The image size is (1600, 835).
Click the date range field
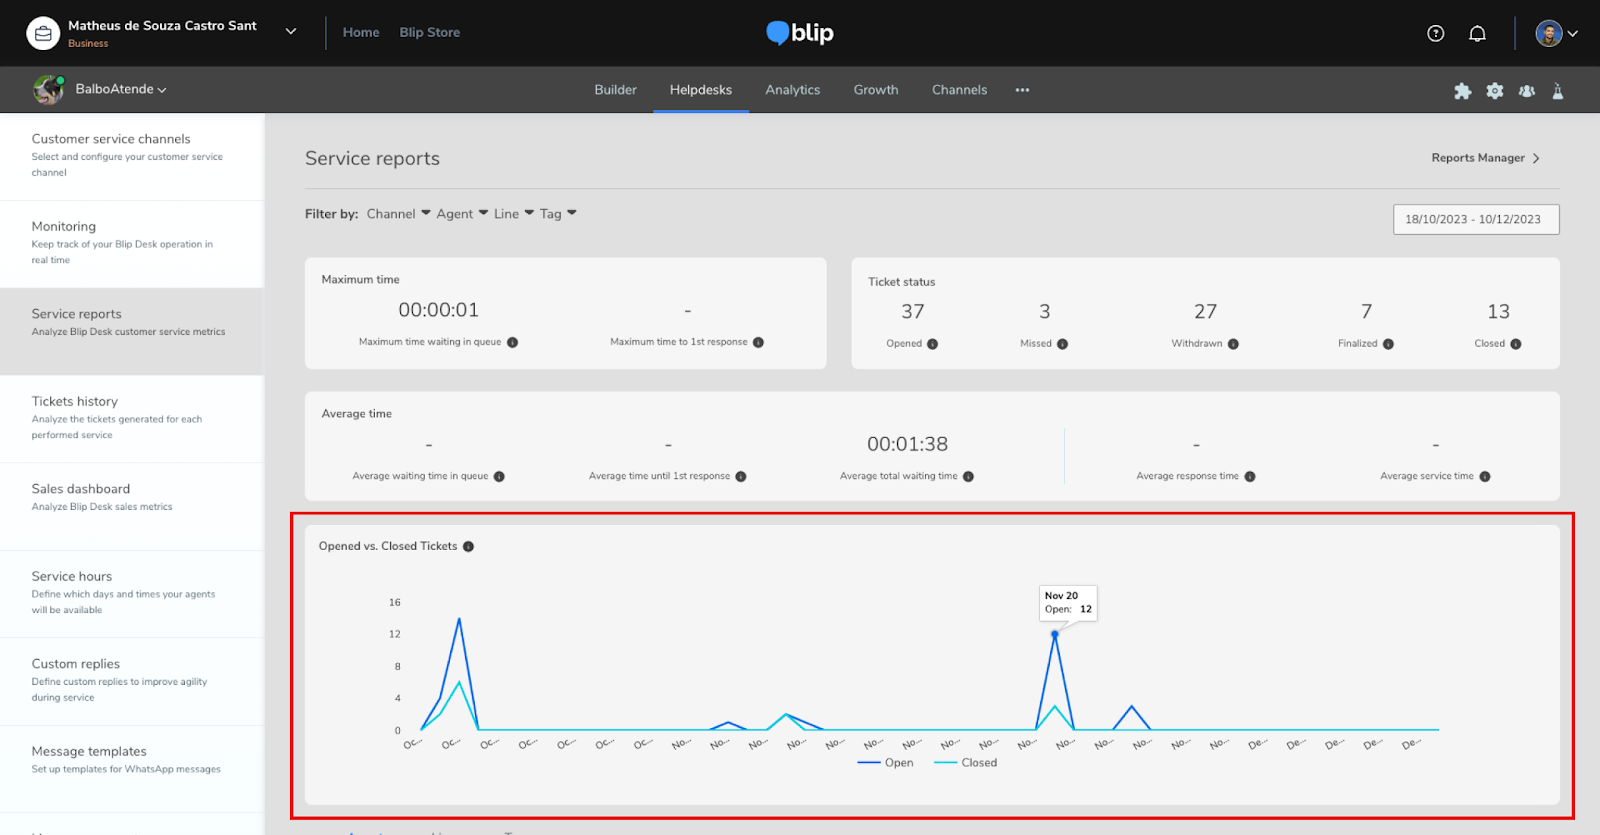(1475, 219)
